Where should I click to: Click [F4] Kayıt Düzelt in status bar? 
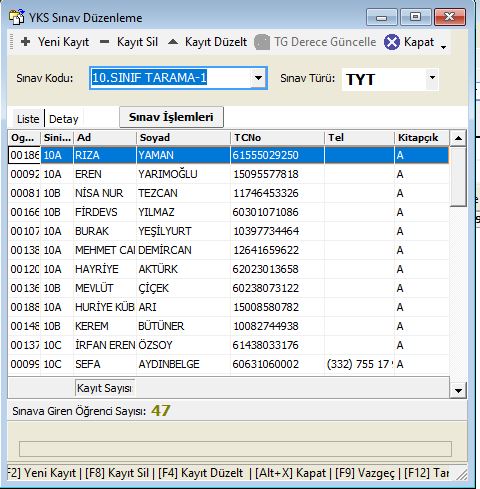[x=201, y=473]
